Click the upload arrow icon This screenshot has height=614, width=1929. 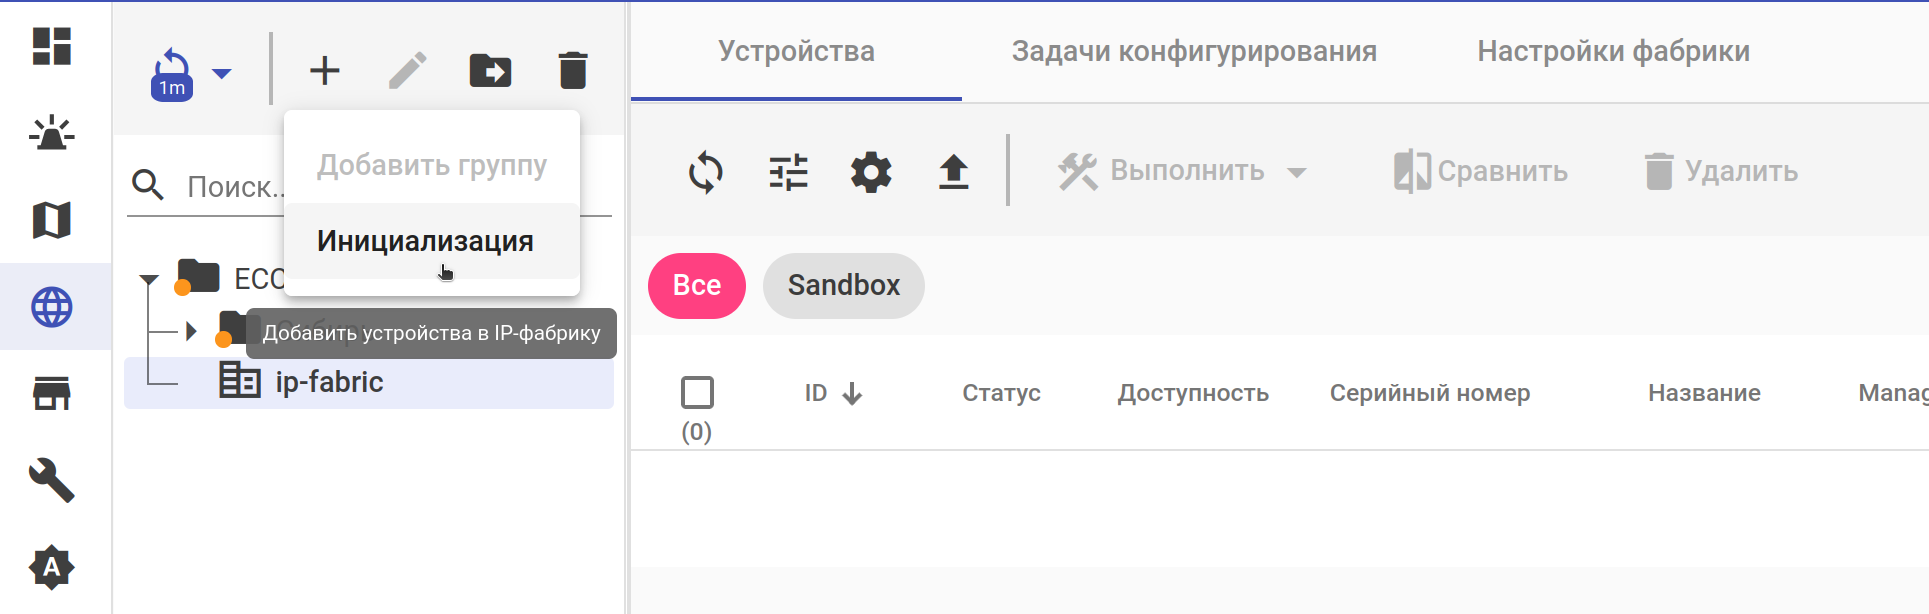tap(954, 172)
